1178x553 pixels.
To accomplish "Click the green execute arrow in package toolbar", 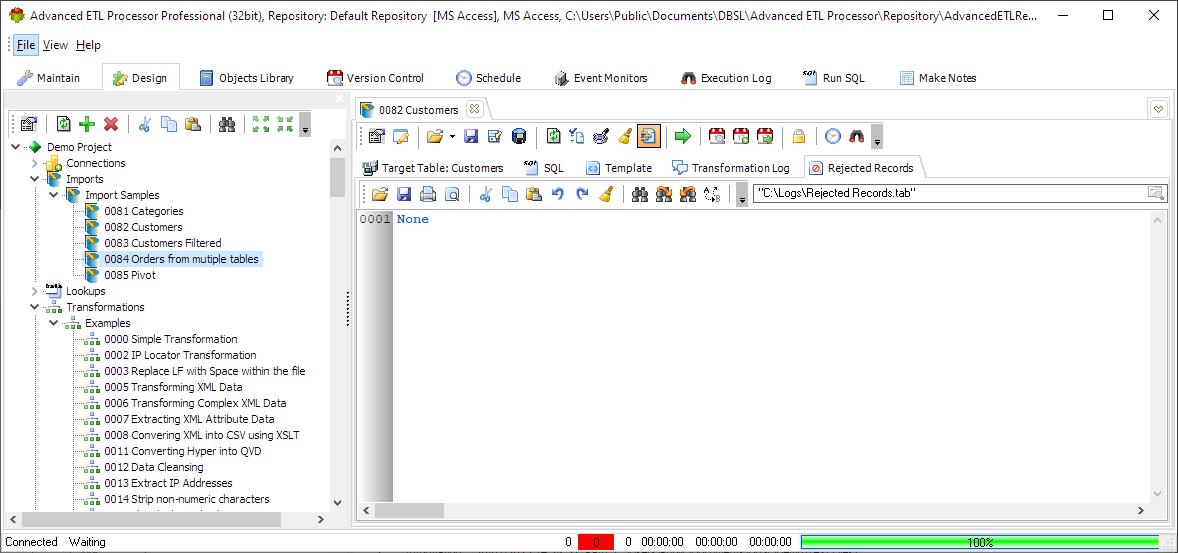I will (682, 136).
